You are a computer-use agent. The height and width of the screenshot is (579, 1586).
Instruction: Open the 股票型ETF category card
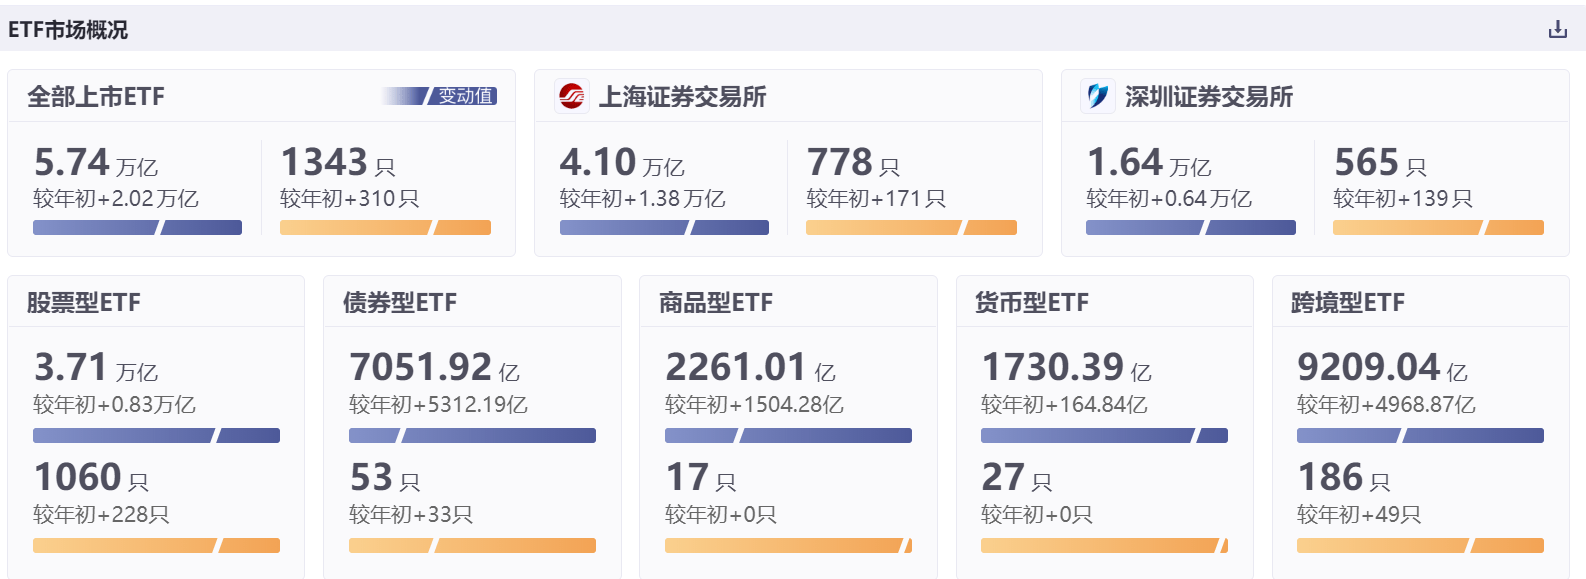84,303
